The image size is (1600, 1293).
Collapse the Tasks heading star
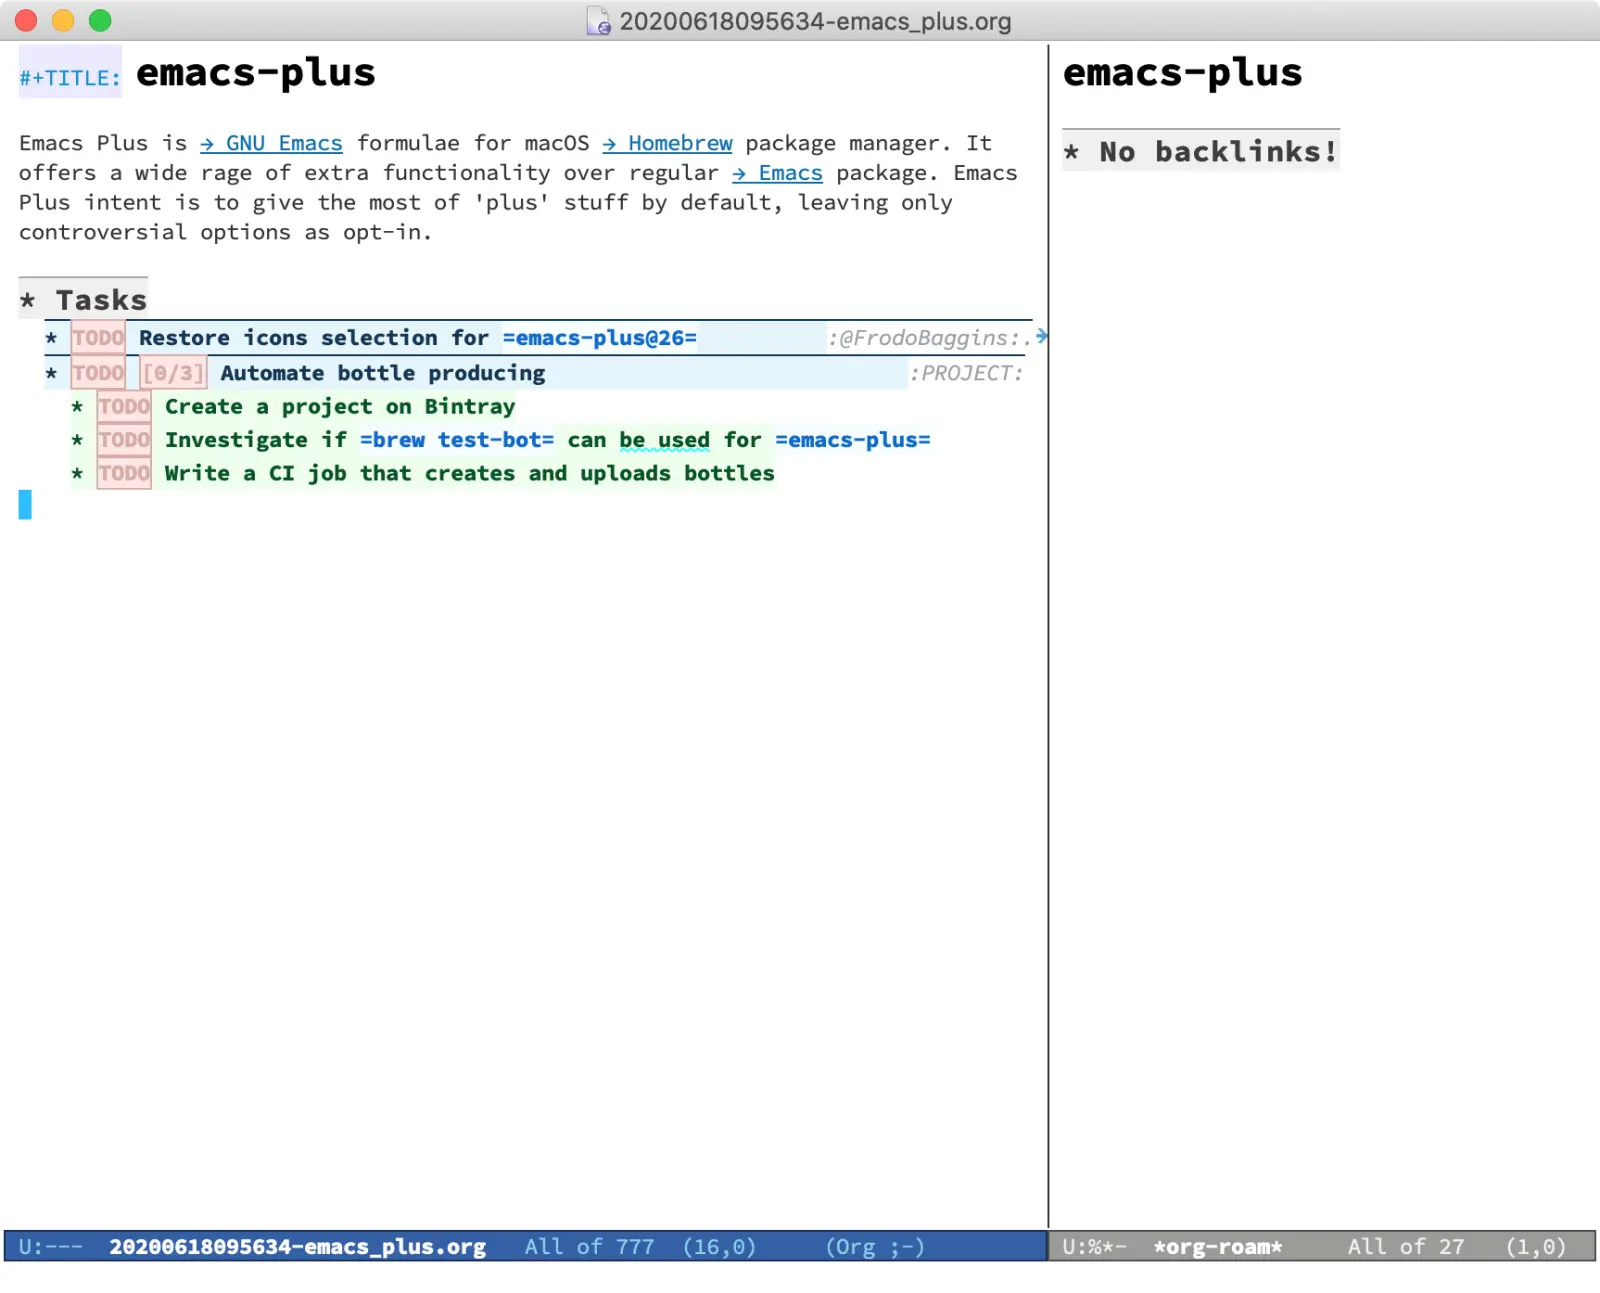(x=28, y=300)
